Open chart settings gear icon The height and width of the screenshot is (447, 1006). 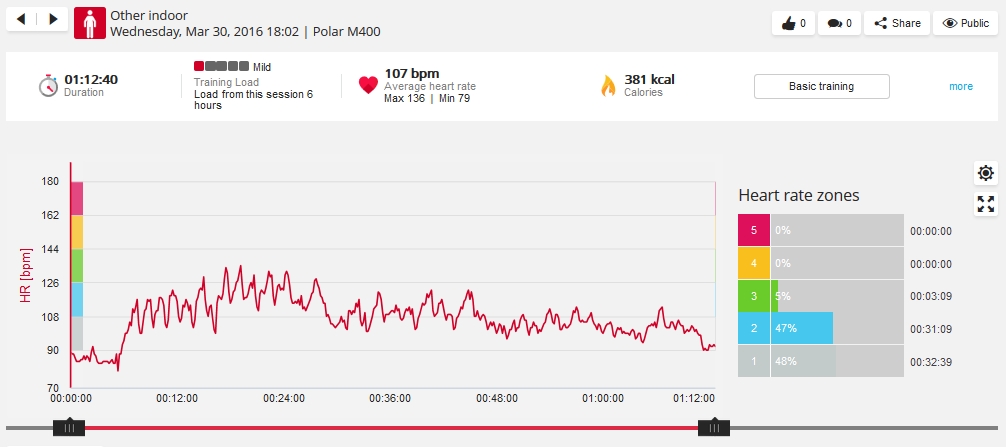(x=986, y=173)
